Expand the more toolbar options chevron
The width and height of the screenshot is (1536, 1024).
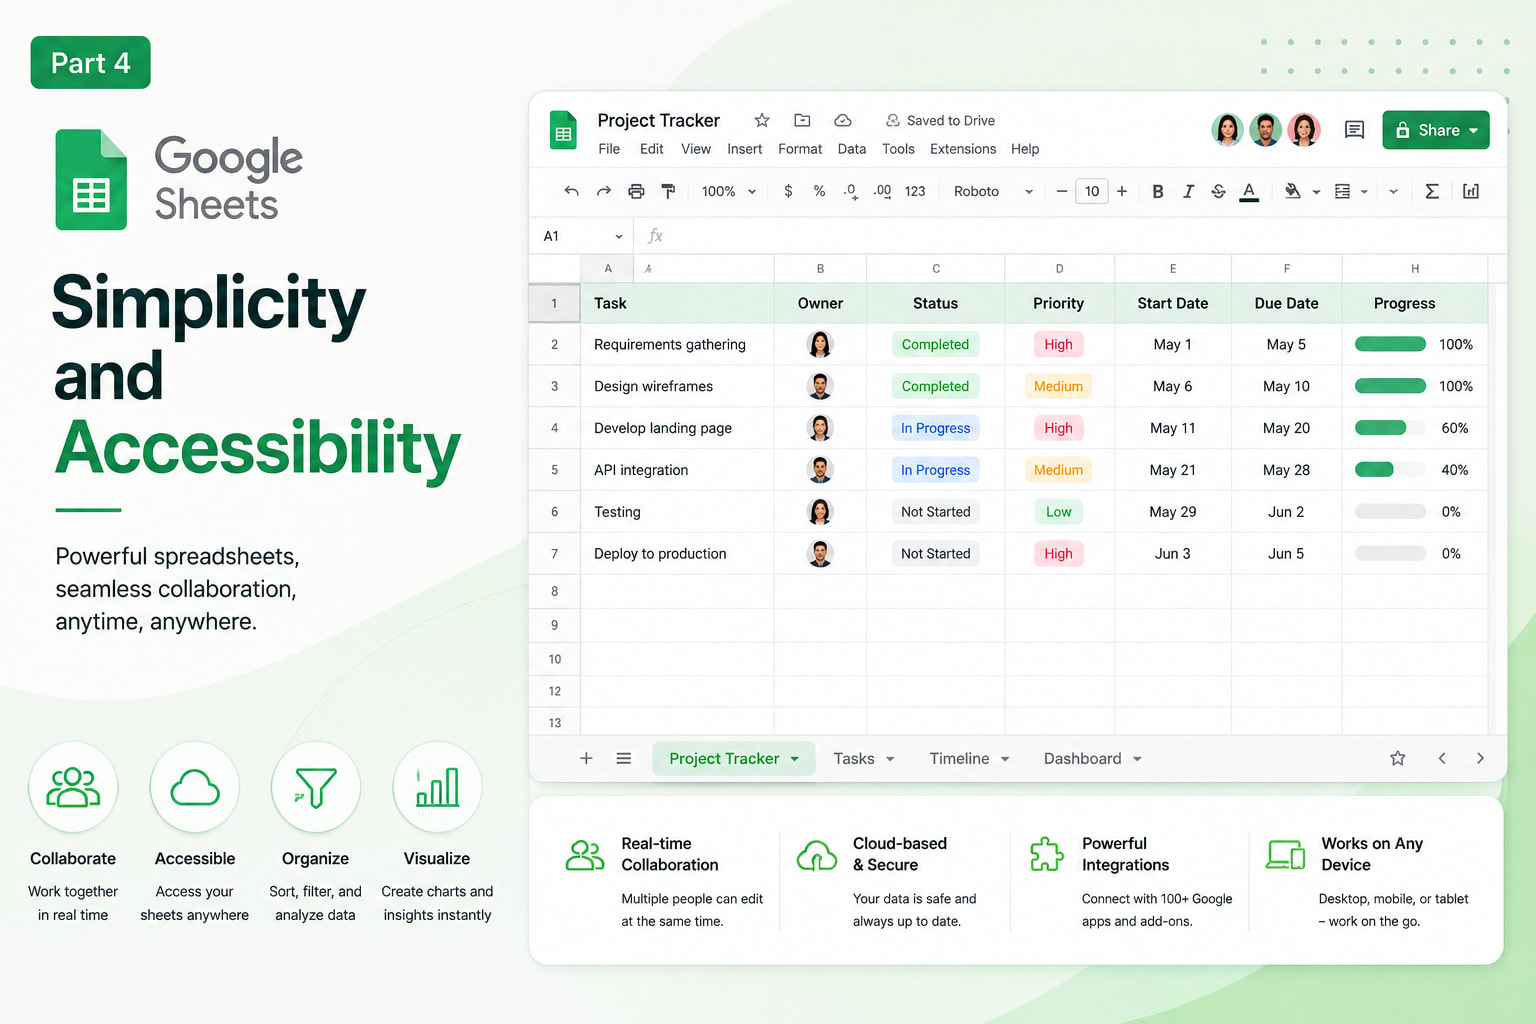(x=1393, y=192)
